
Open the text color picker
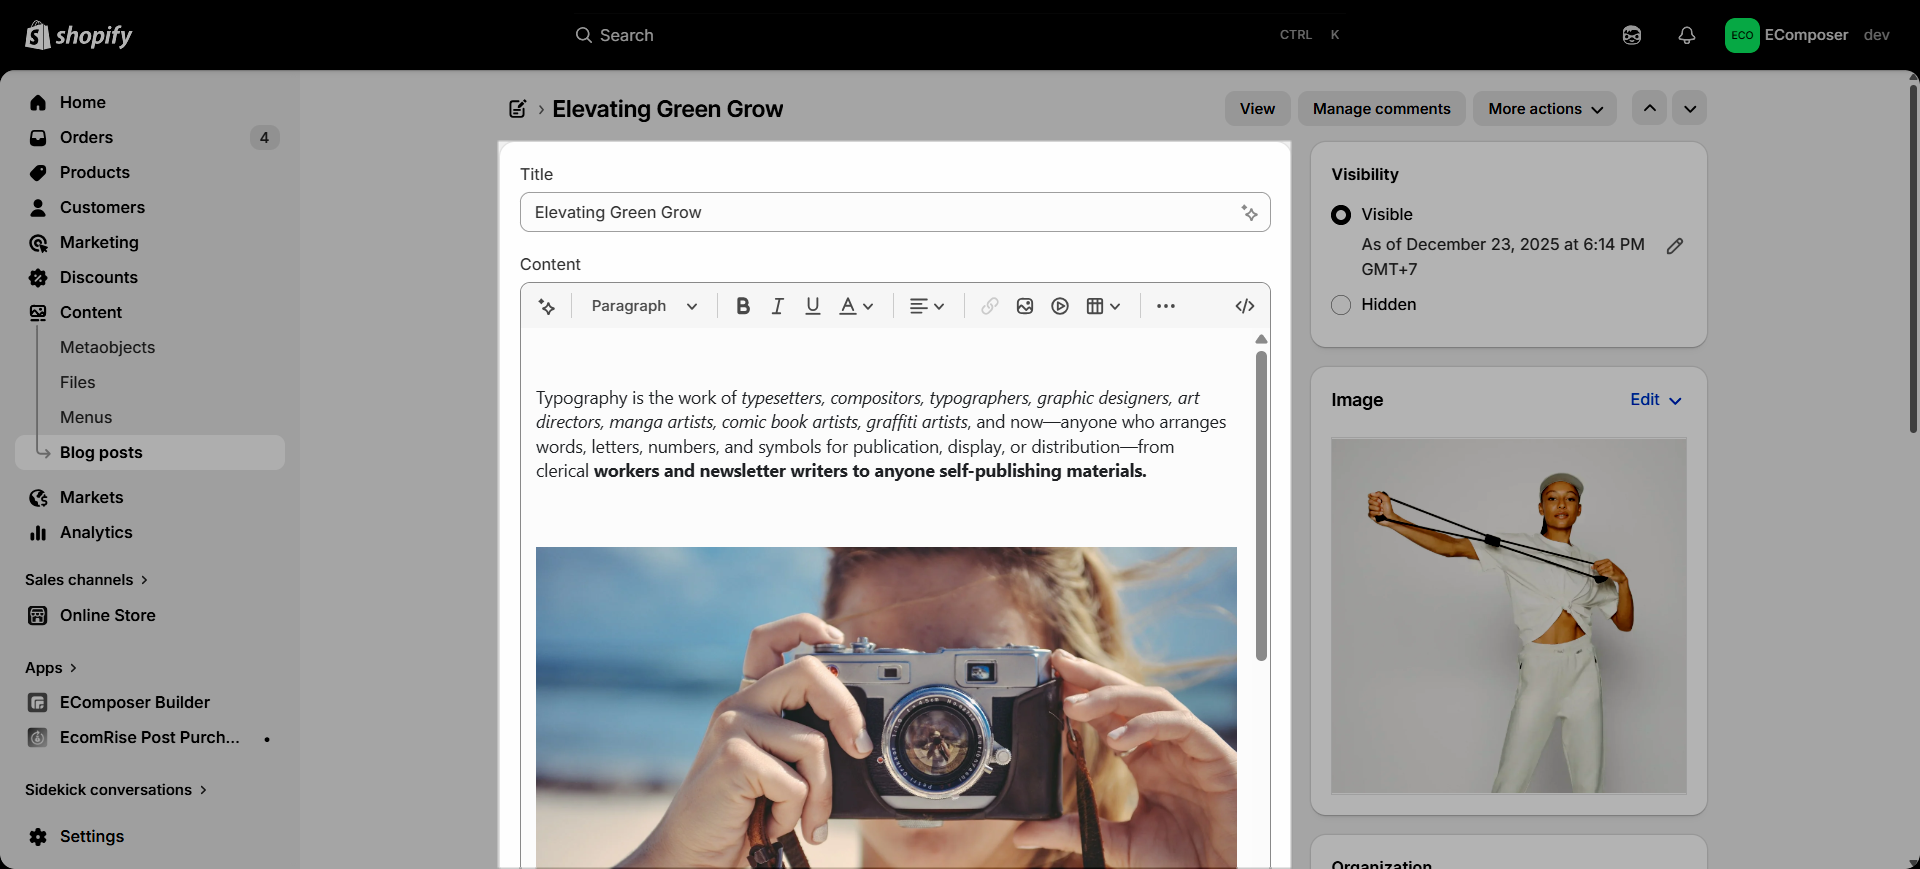point(856,306)
